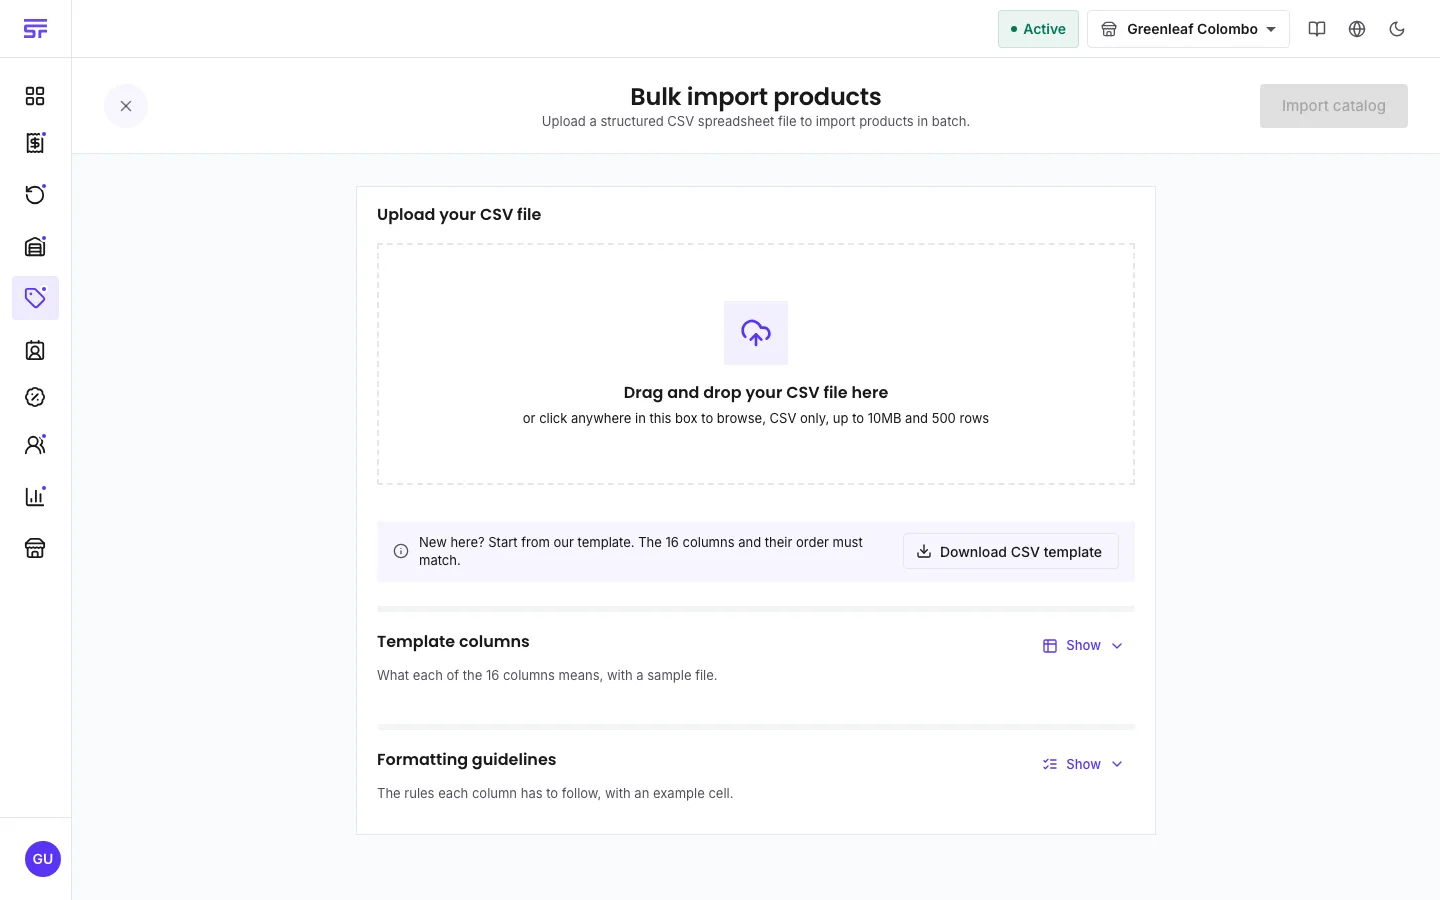Open the inventory warehouse icon in sidebar
1440x900 pixels.
pos(35,246)
